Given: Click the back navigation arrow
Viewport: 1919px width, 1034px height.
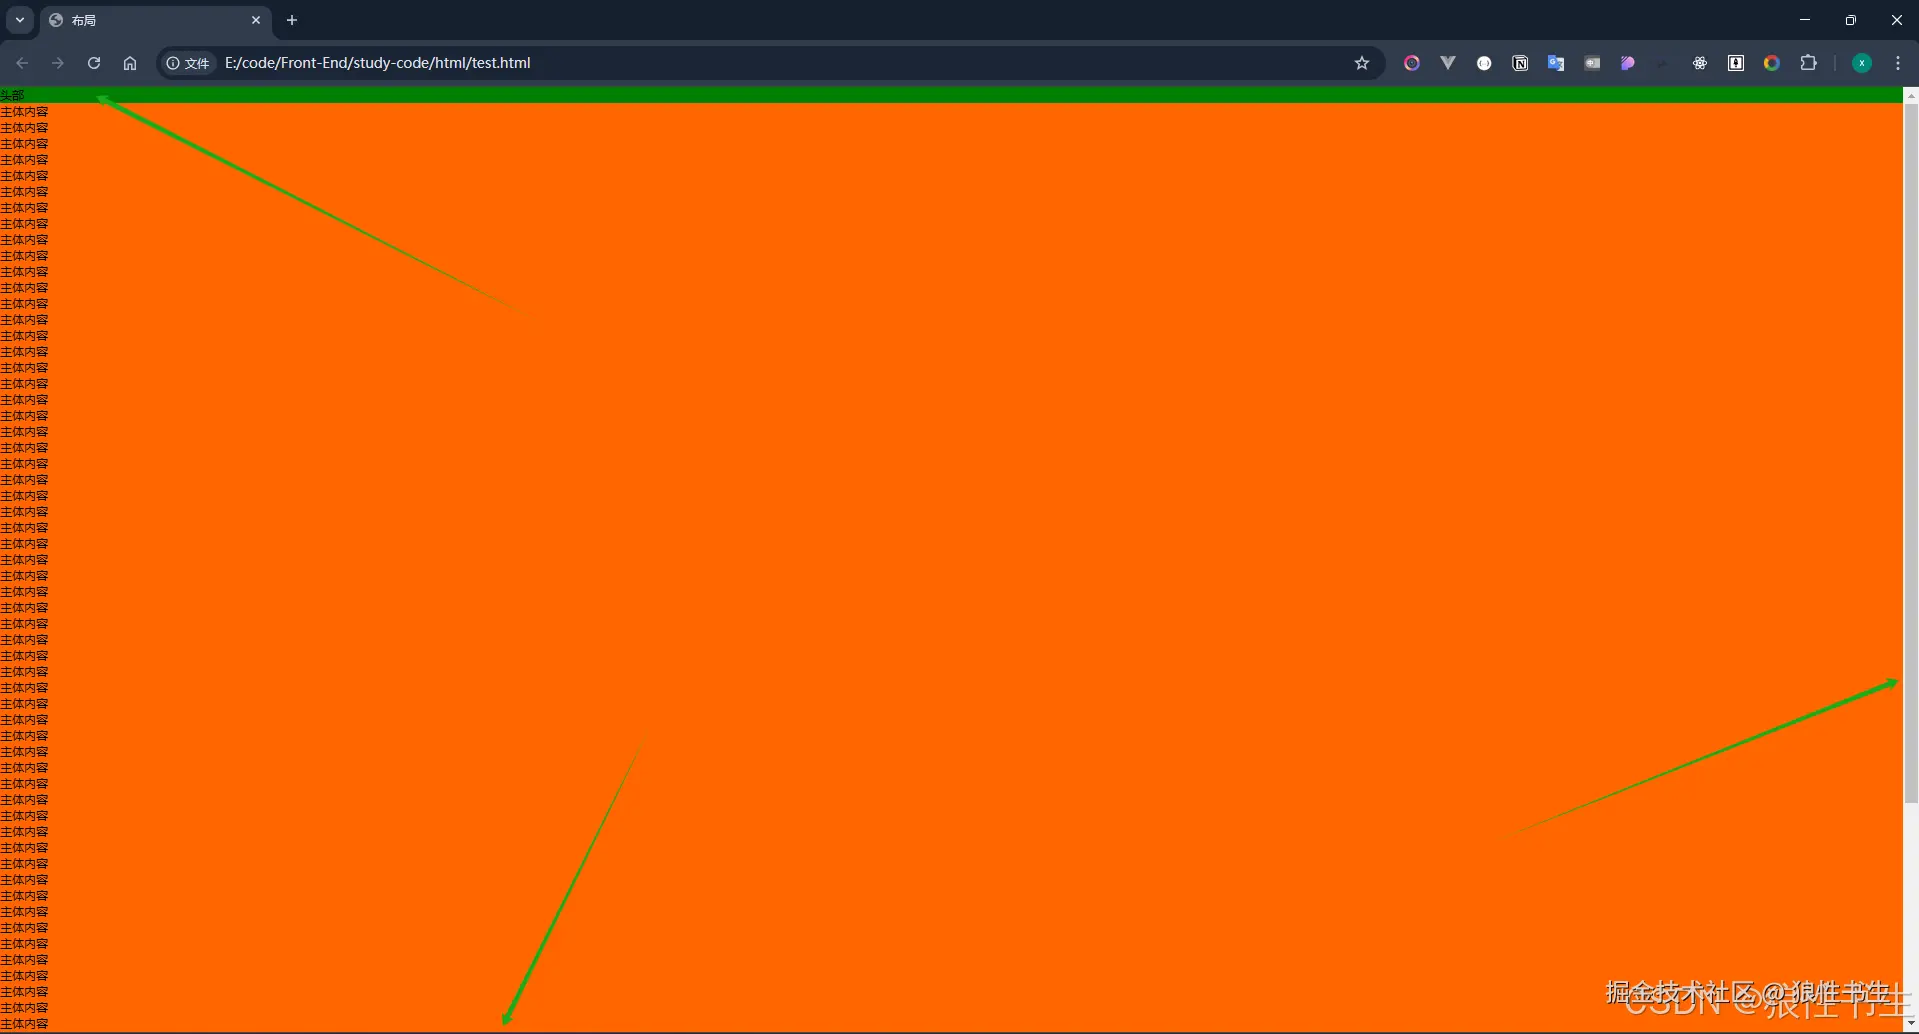Looking at the screenshot, I should pos(22,63).
